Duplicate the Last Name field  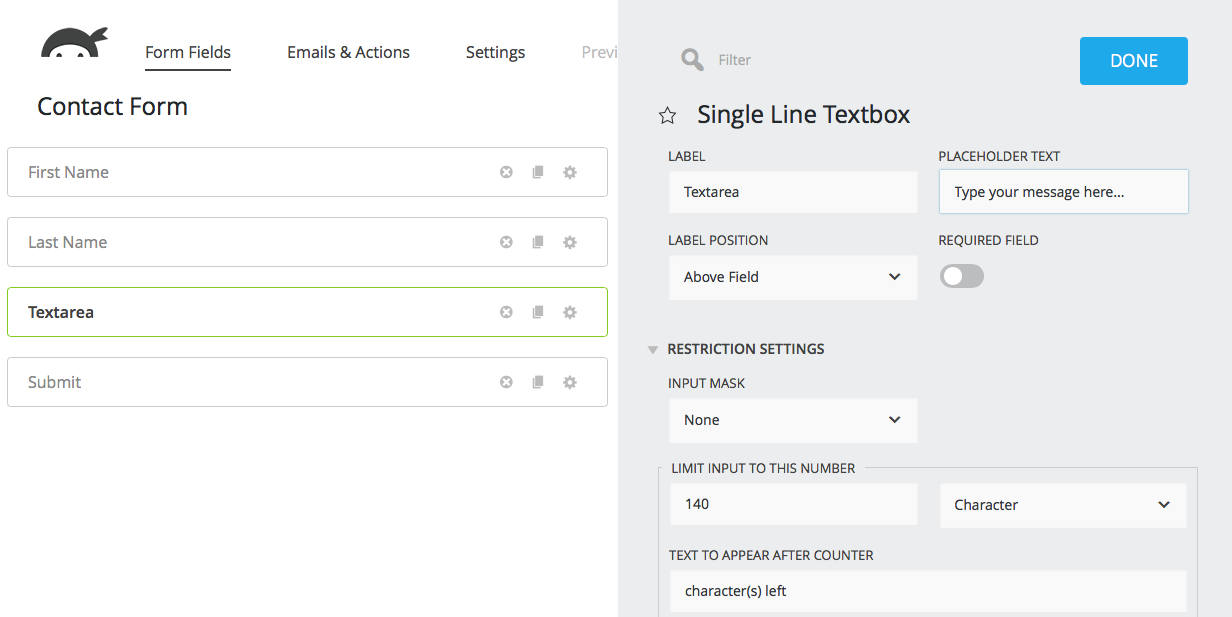coord(538,242)
